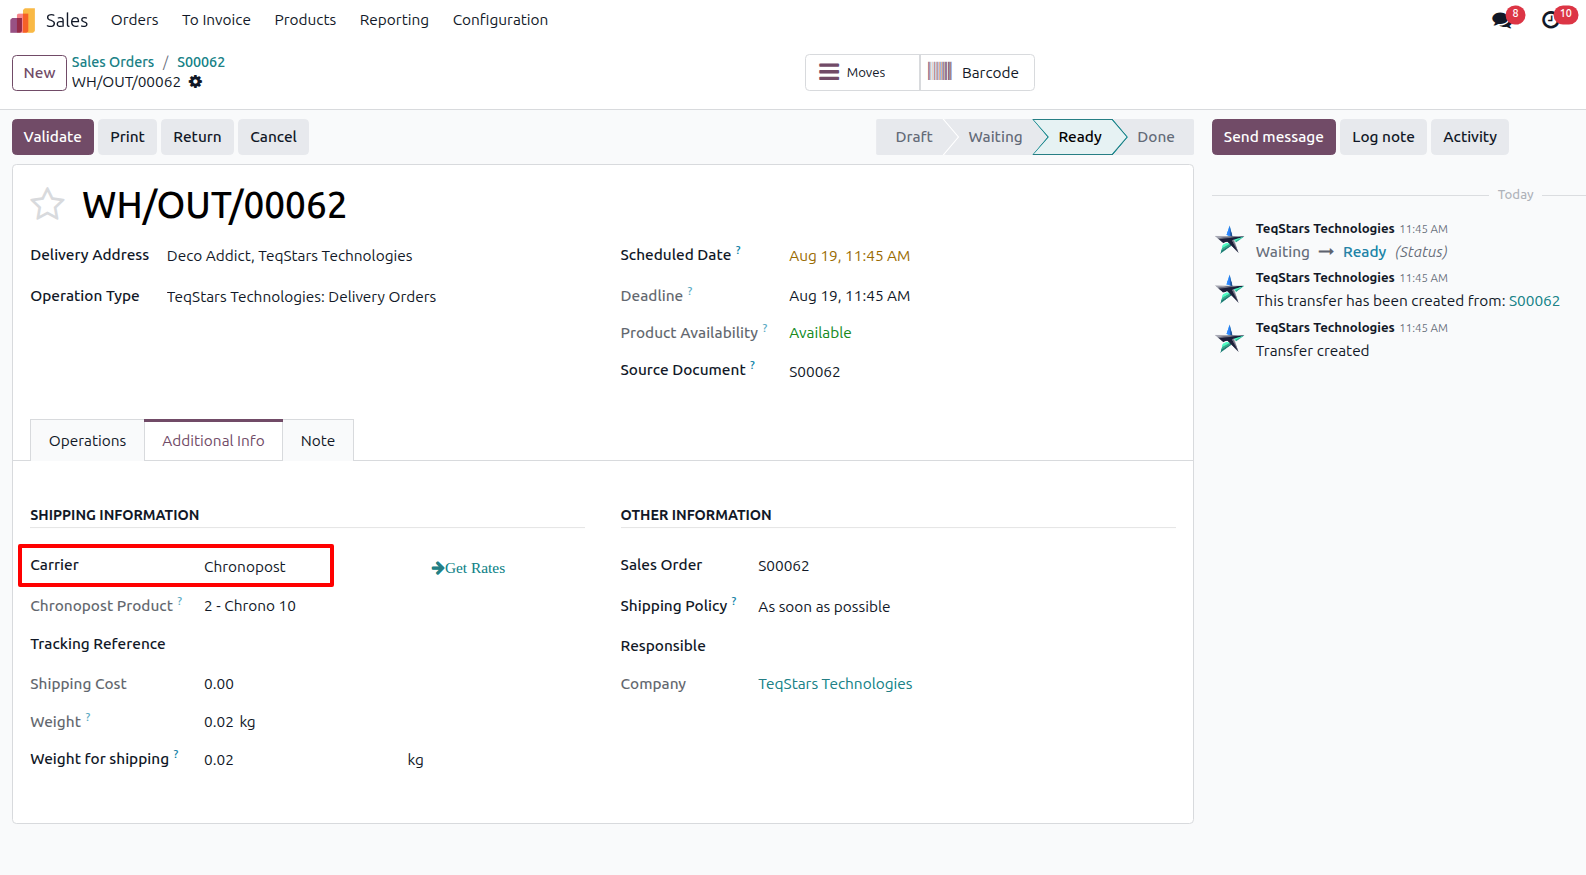This screenshot has width=1586, height=875.
Task: Select the Waiting status stage
Action: click(x=995, y=137)
